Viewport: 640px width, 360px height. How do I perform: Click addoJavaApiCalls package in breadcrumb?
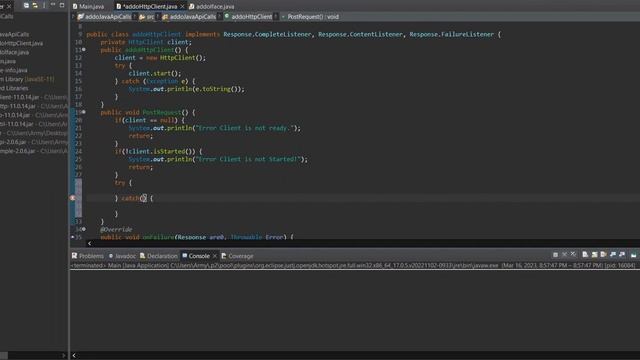(189, 17)
